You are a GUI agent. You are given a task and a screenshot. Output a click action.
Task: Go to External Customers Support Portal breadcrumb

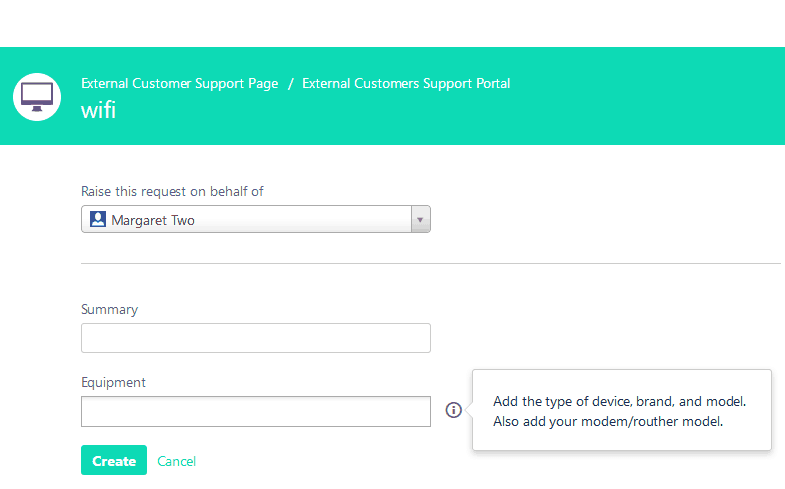click(406, 83)
